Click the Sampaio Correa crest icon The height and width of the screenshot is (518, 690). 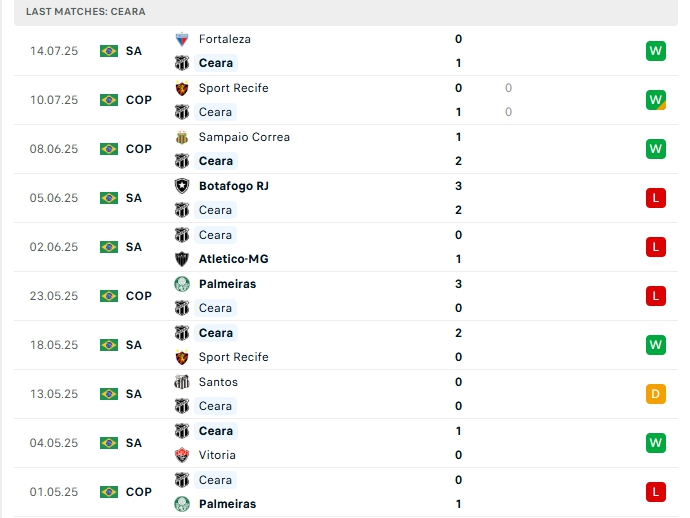(x=182, y=137)
